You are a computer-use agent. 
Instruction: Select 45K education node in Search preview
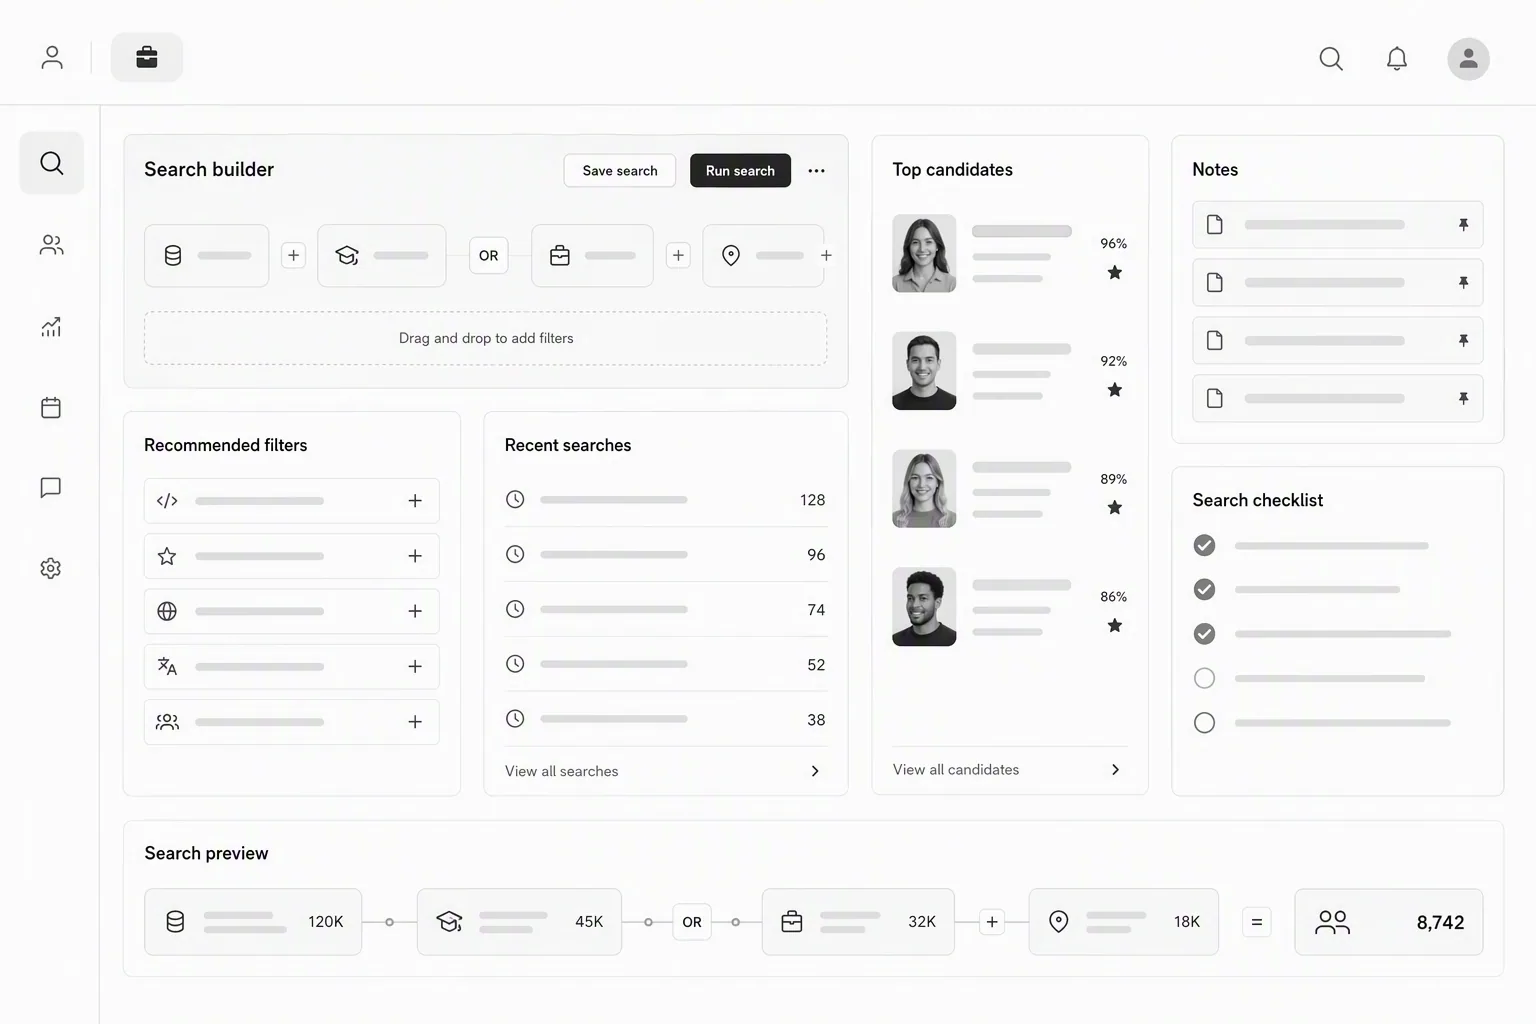[x=519, y=922]
